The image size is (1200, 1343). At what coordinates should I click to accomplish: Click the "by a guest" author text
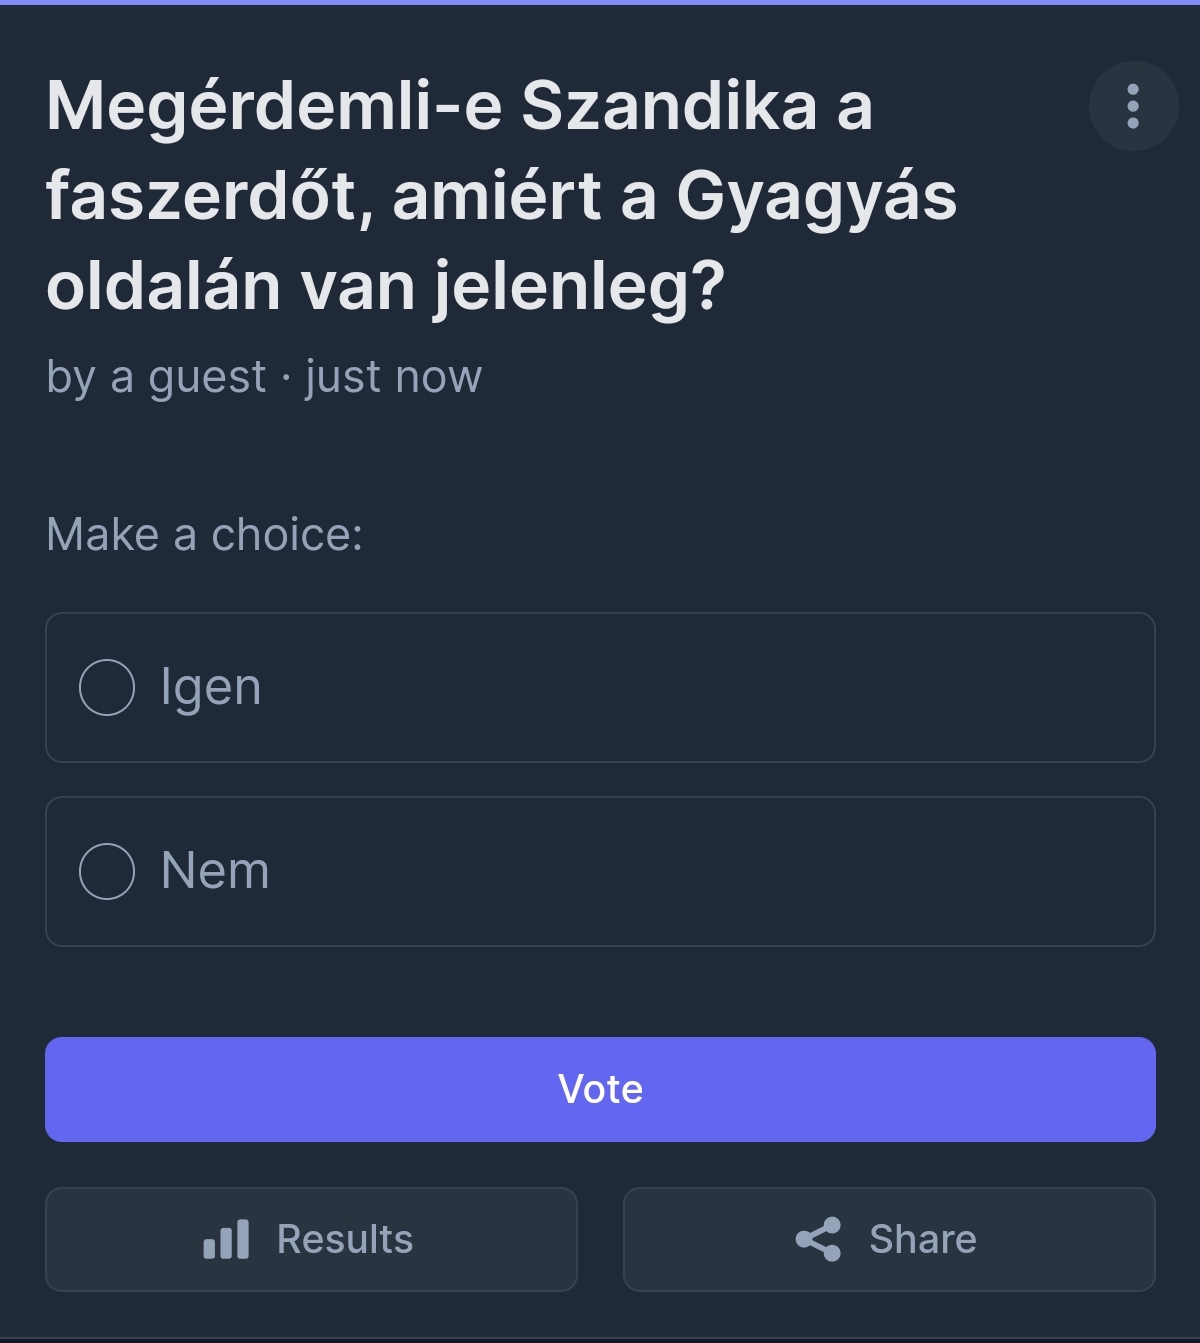point(156,378)
